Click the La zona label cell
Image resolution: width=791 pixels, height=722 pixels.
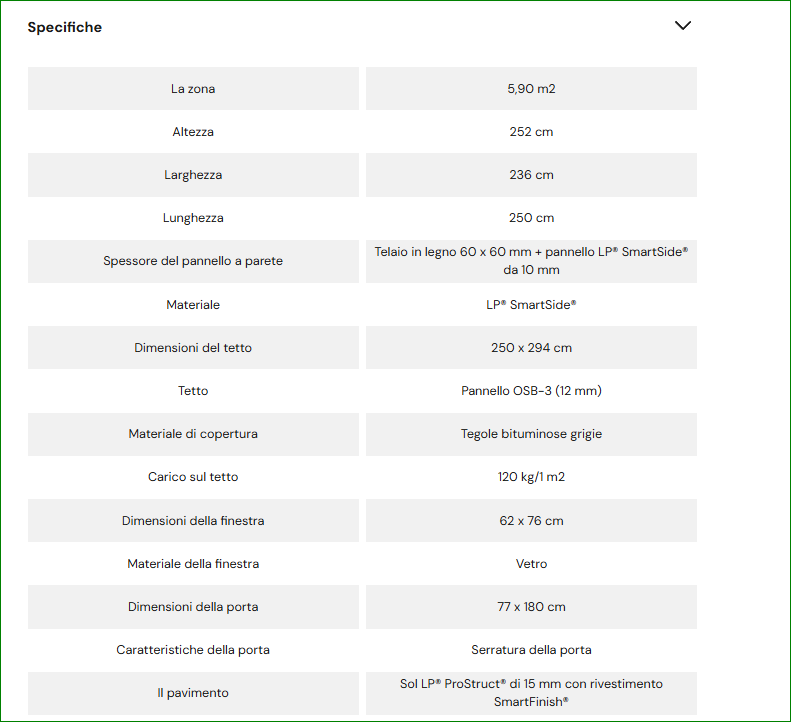[193, 89]
